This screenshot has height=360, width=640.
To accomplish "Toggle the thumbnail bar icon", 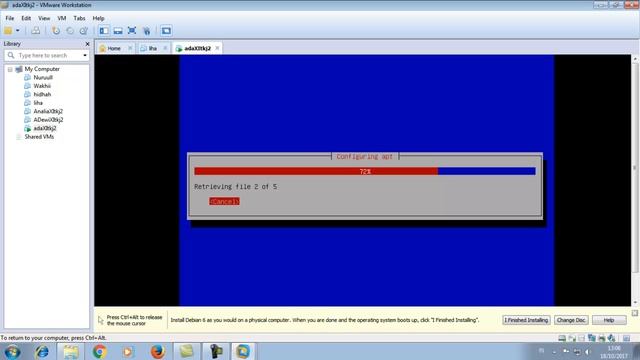I will pos(118,31).
